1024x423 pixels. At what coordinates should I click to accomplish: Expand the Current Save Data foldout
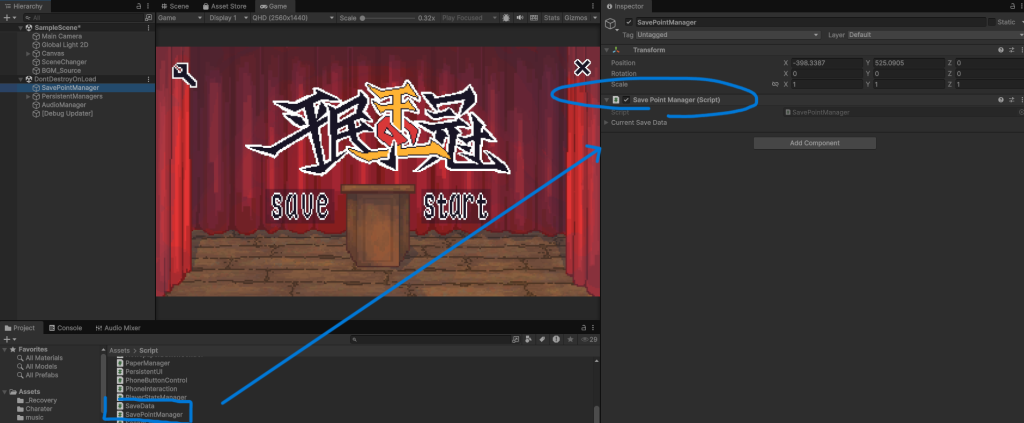click(607, 122)
